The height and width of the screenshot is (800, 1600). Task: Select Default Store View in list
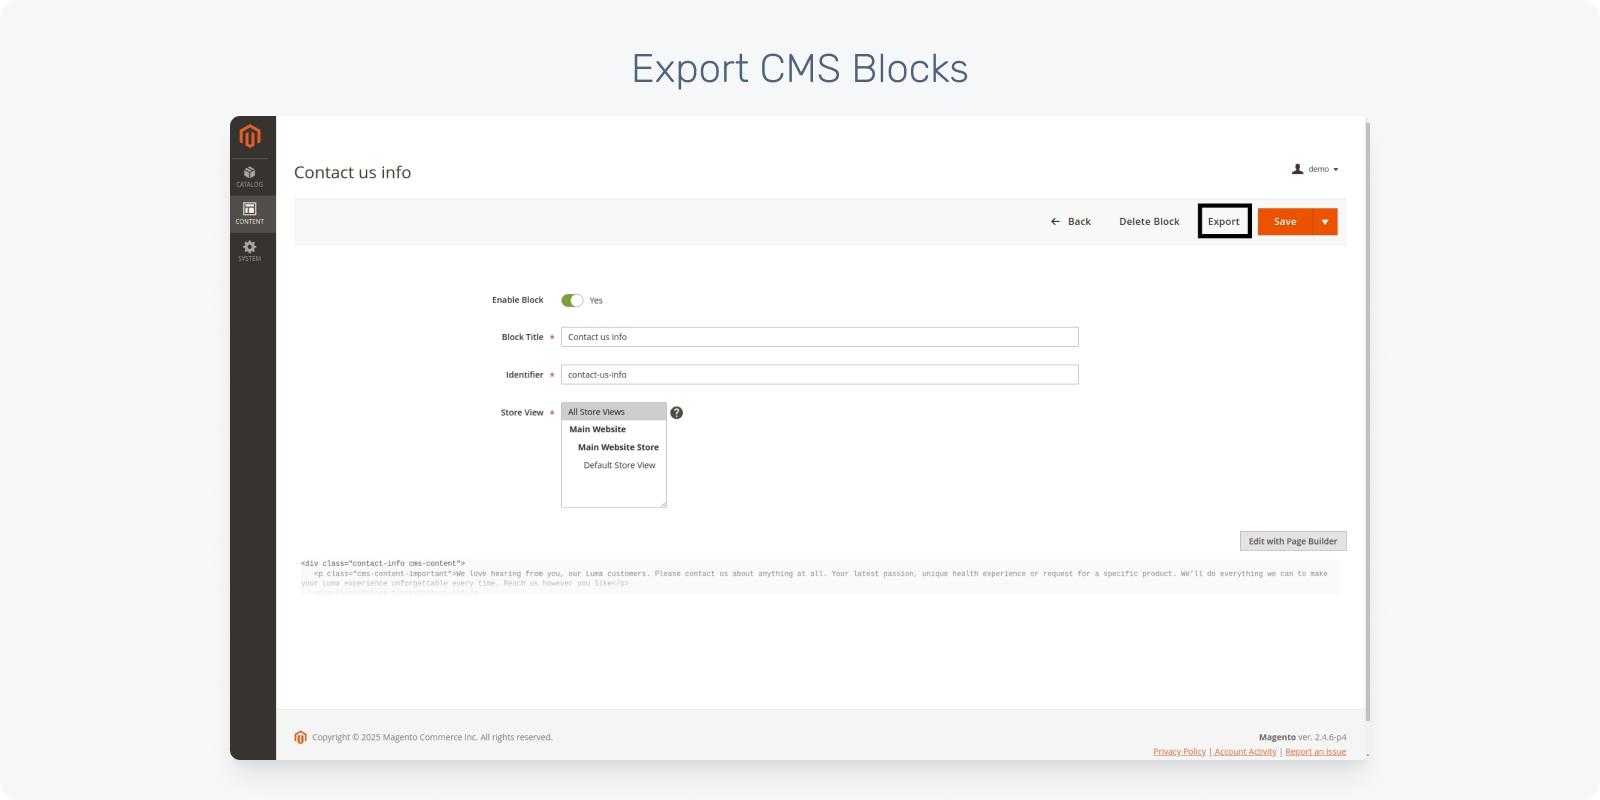[x=619, y=465]
